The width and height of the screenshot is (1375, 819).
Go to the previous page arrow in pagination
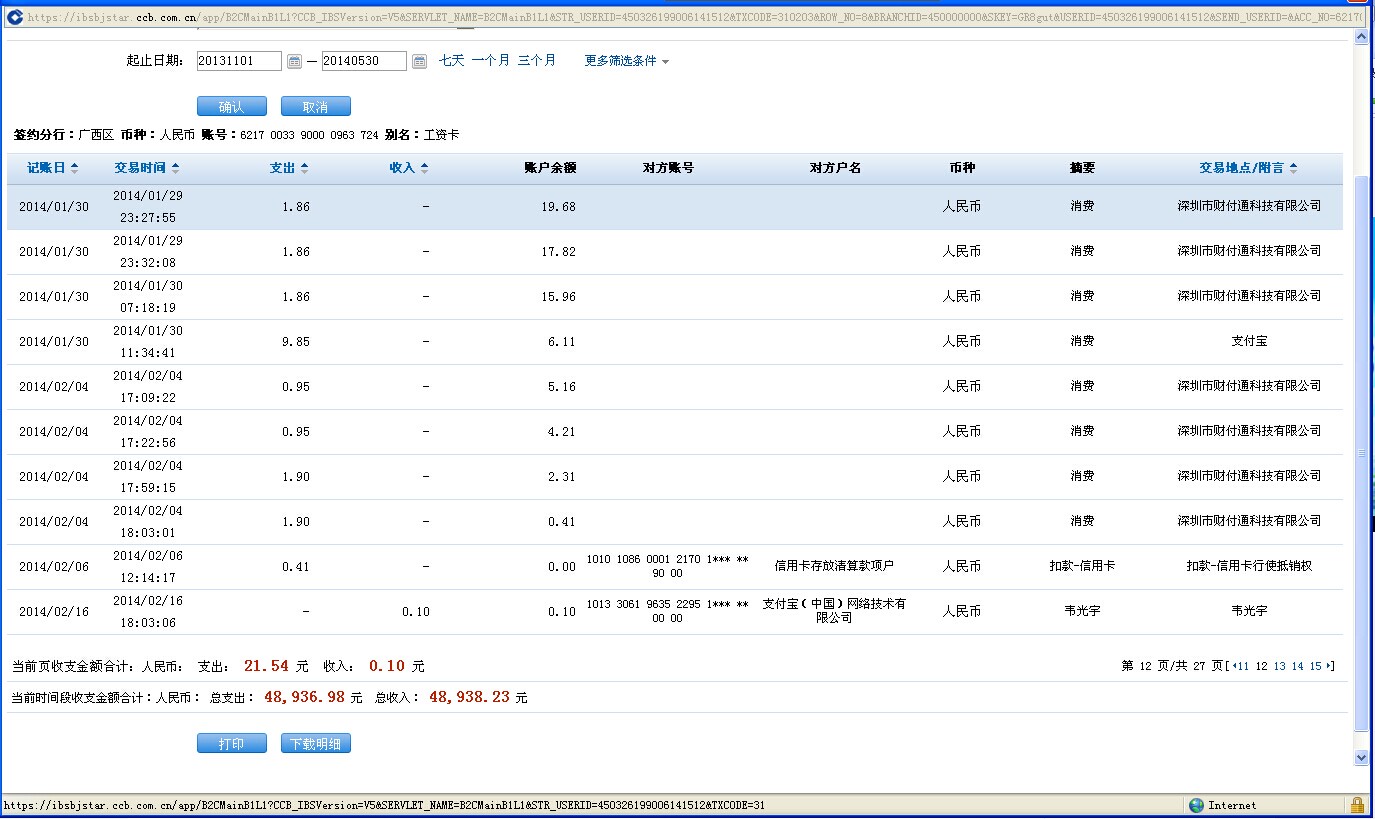click(1234, 666)
